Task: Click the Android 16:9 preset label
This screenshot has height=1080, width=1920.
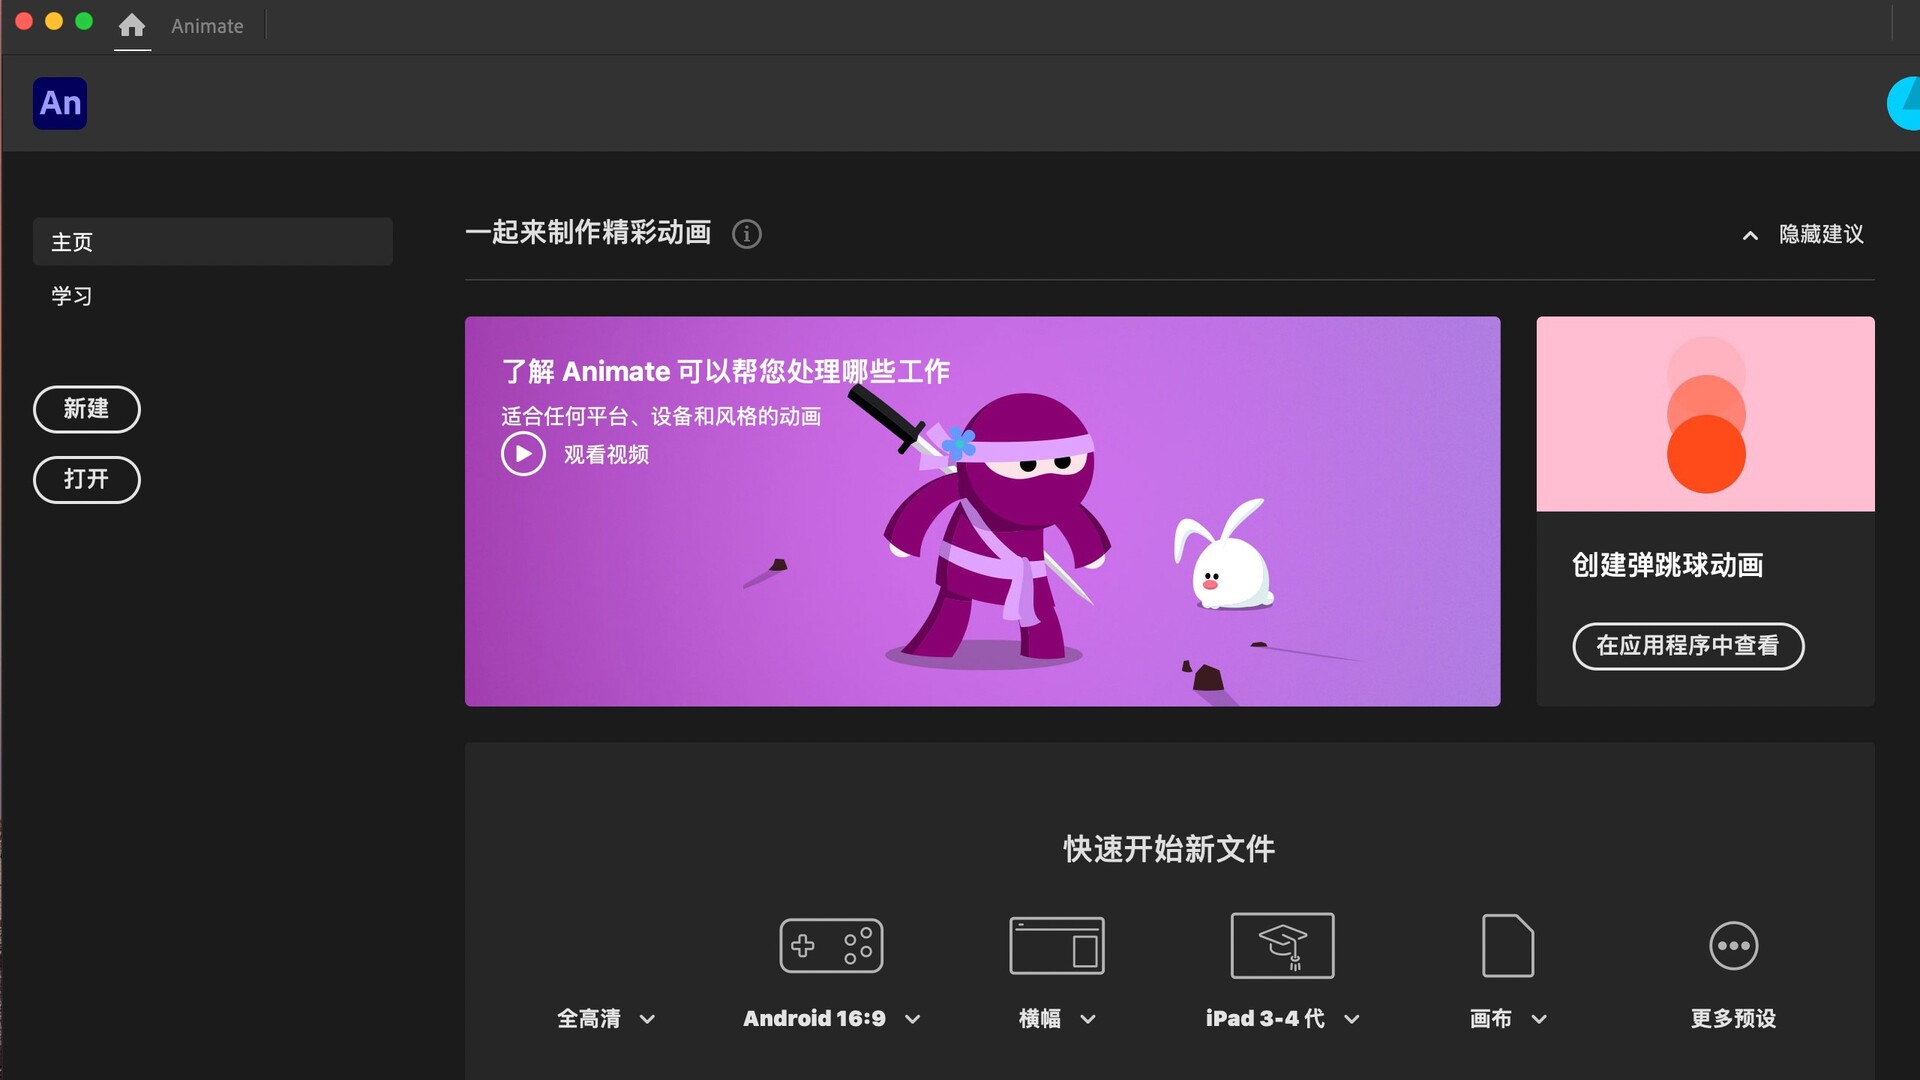Action: click(814, 1018)
